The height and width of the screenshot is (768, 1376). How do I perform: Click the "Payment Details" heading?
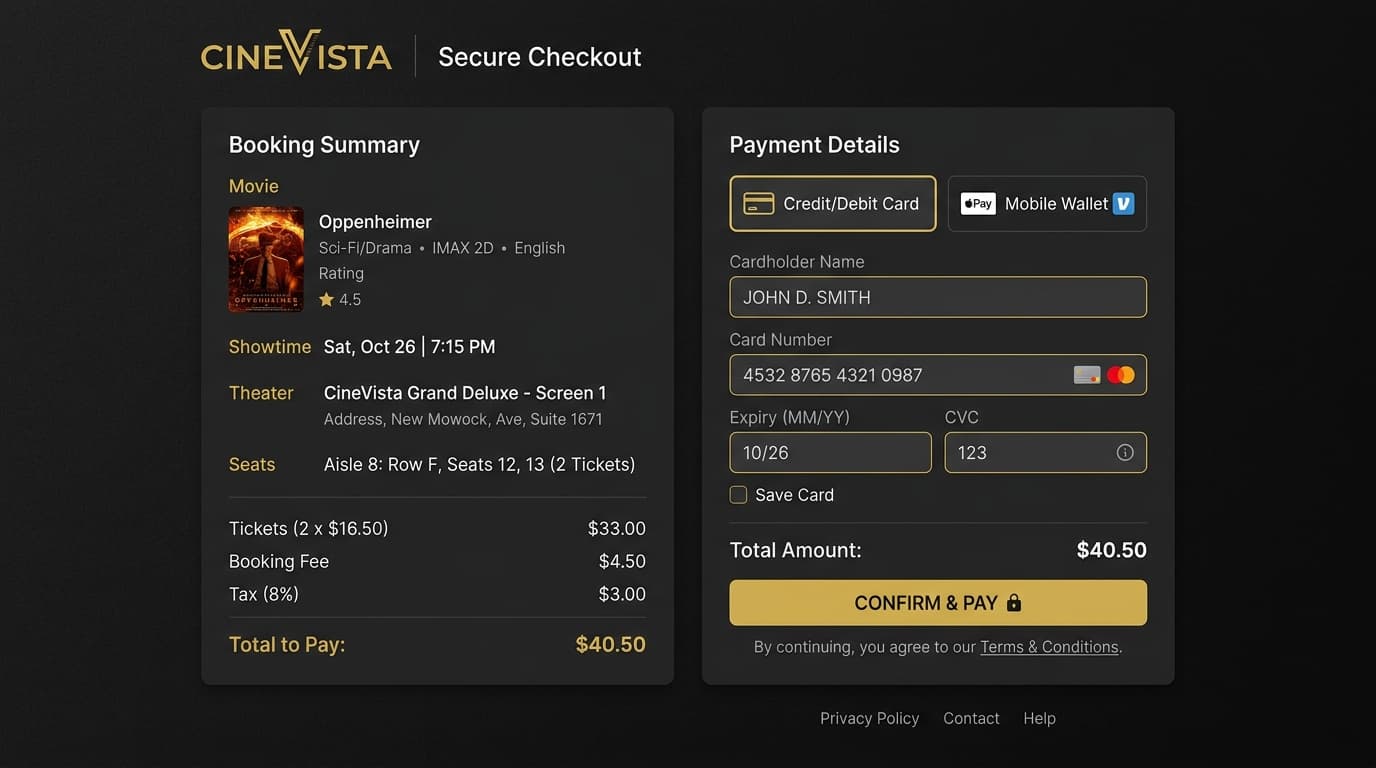(814, 145)
